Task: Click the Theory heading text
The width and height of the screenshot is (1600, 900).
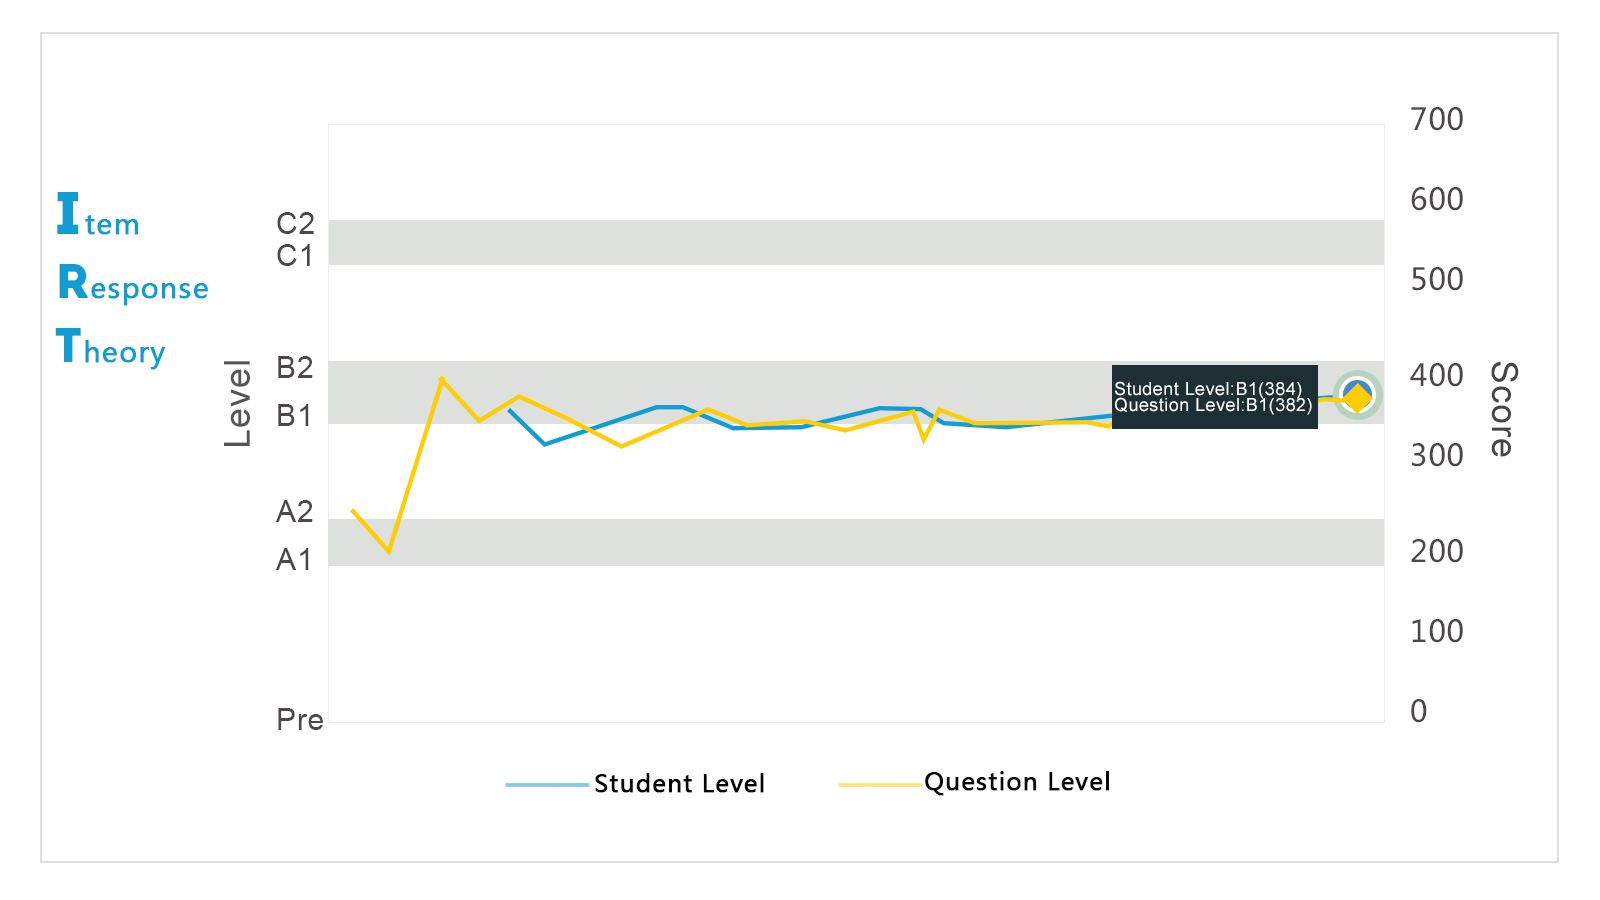Action: point(111,348)
